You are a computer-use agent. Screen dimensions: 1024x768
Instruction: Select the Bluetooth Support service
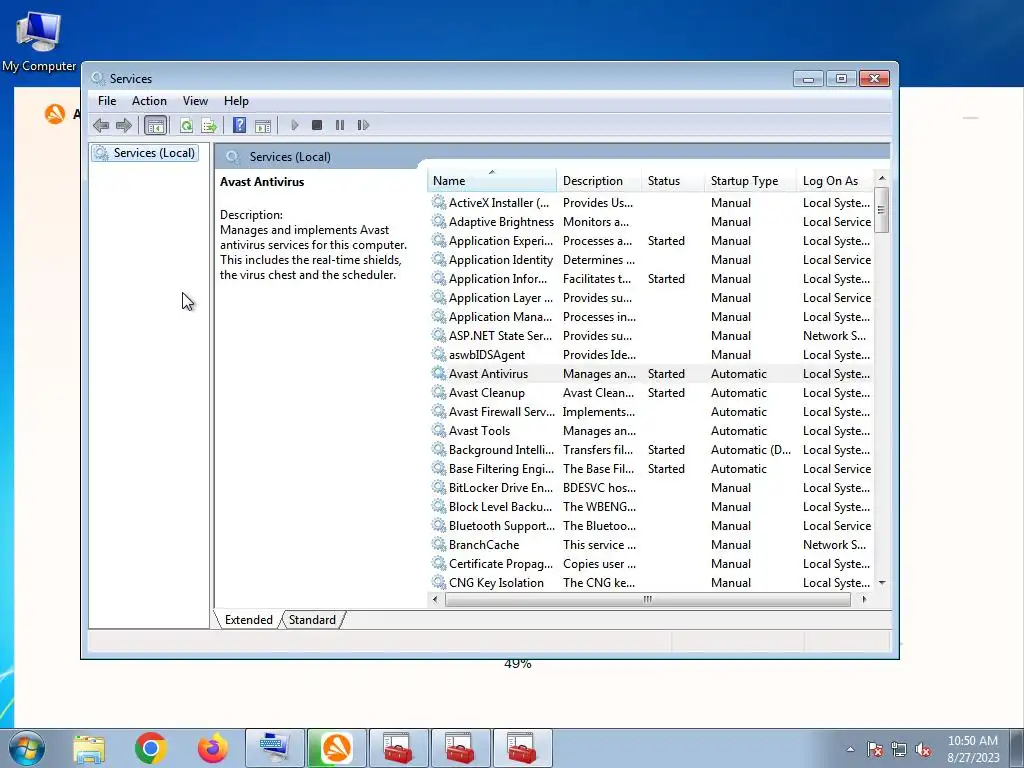click(x=651, y=525)
